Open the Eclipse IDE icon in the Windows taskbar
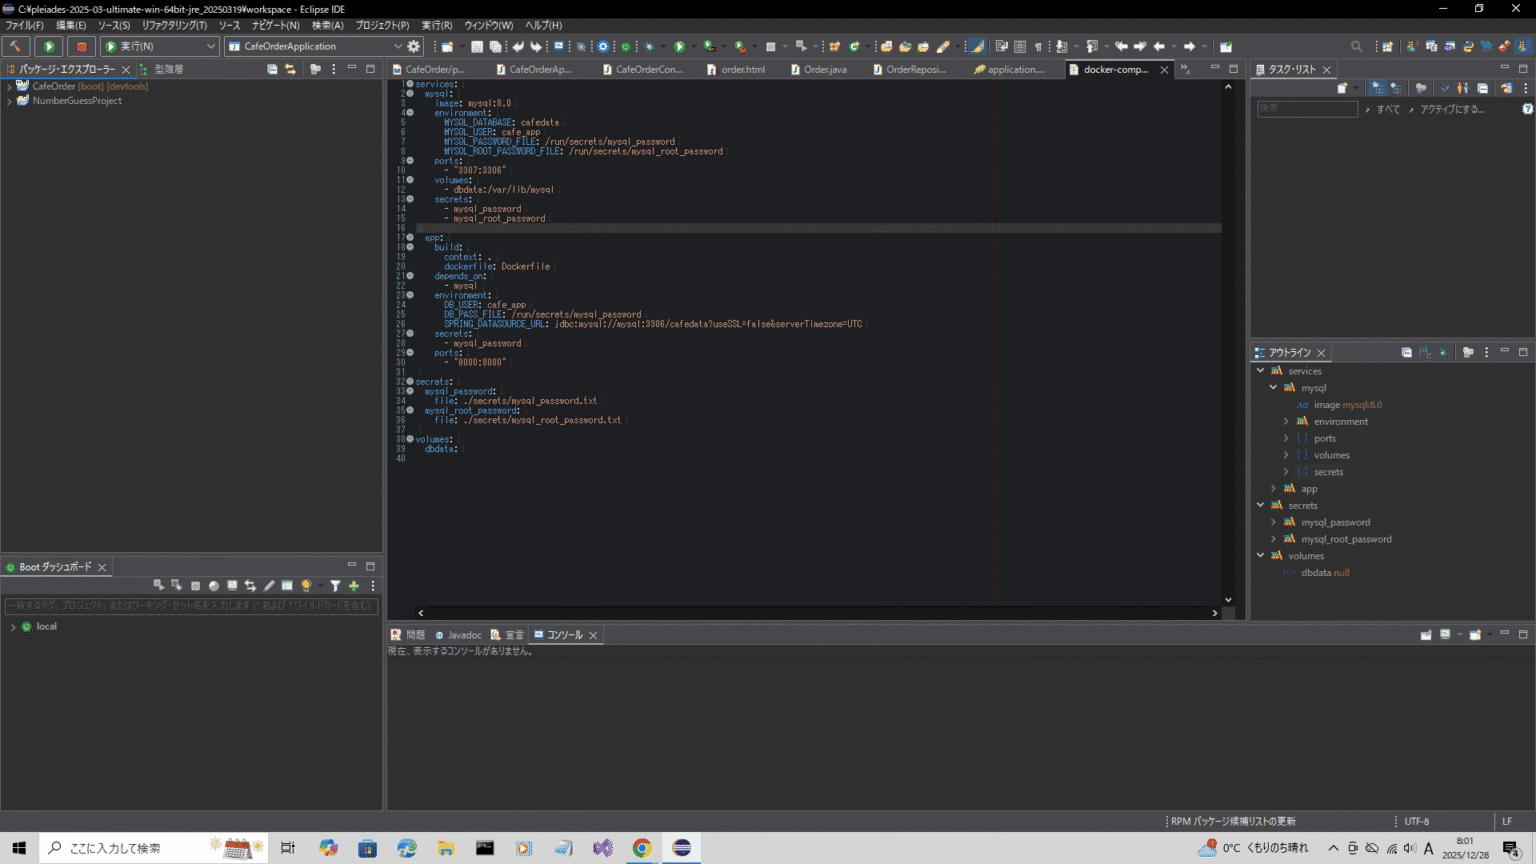1536x864 pixels. pos(681,849)
